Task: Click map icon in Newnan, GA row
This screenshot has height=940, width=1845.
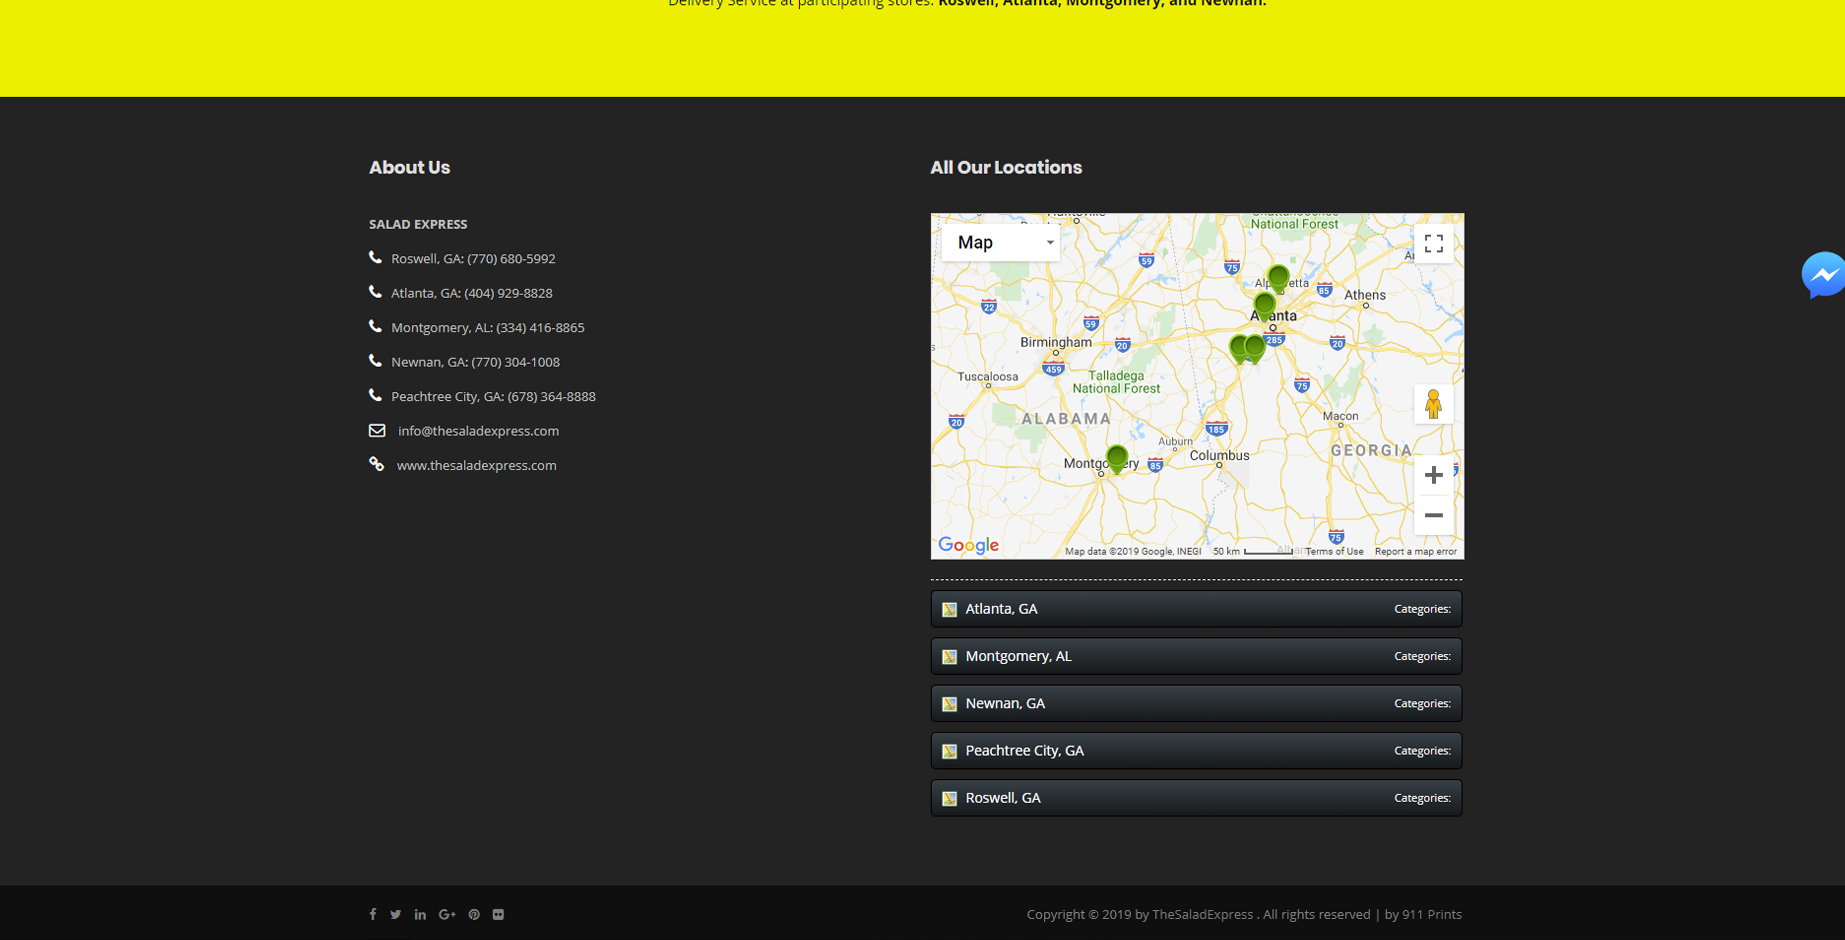Action: pos(950,704)
